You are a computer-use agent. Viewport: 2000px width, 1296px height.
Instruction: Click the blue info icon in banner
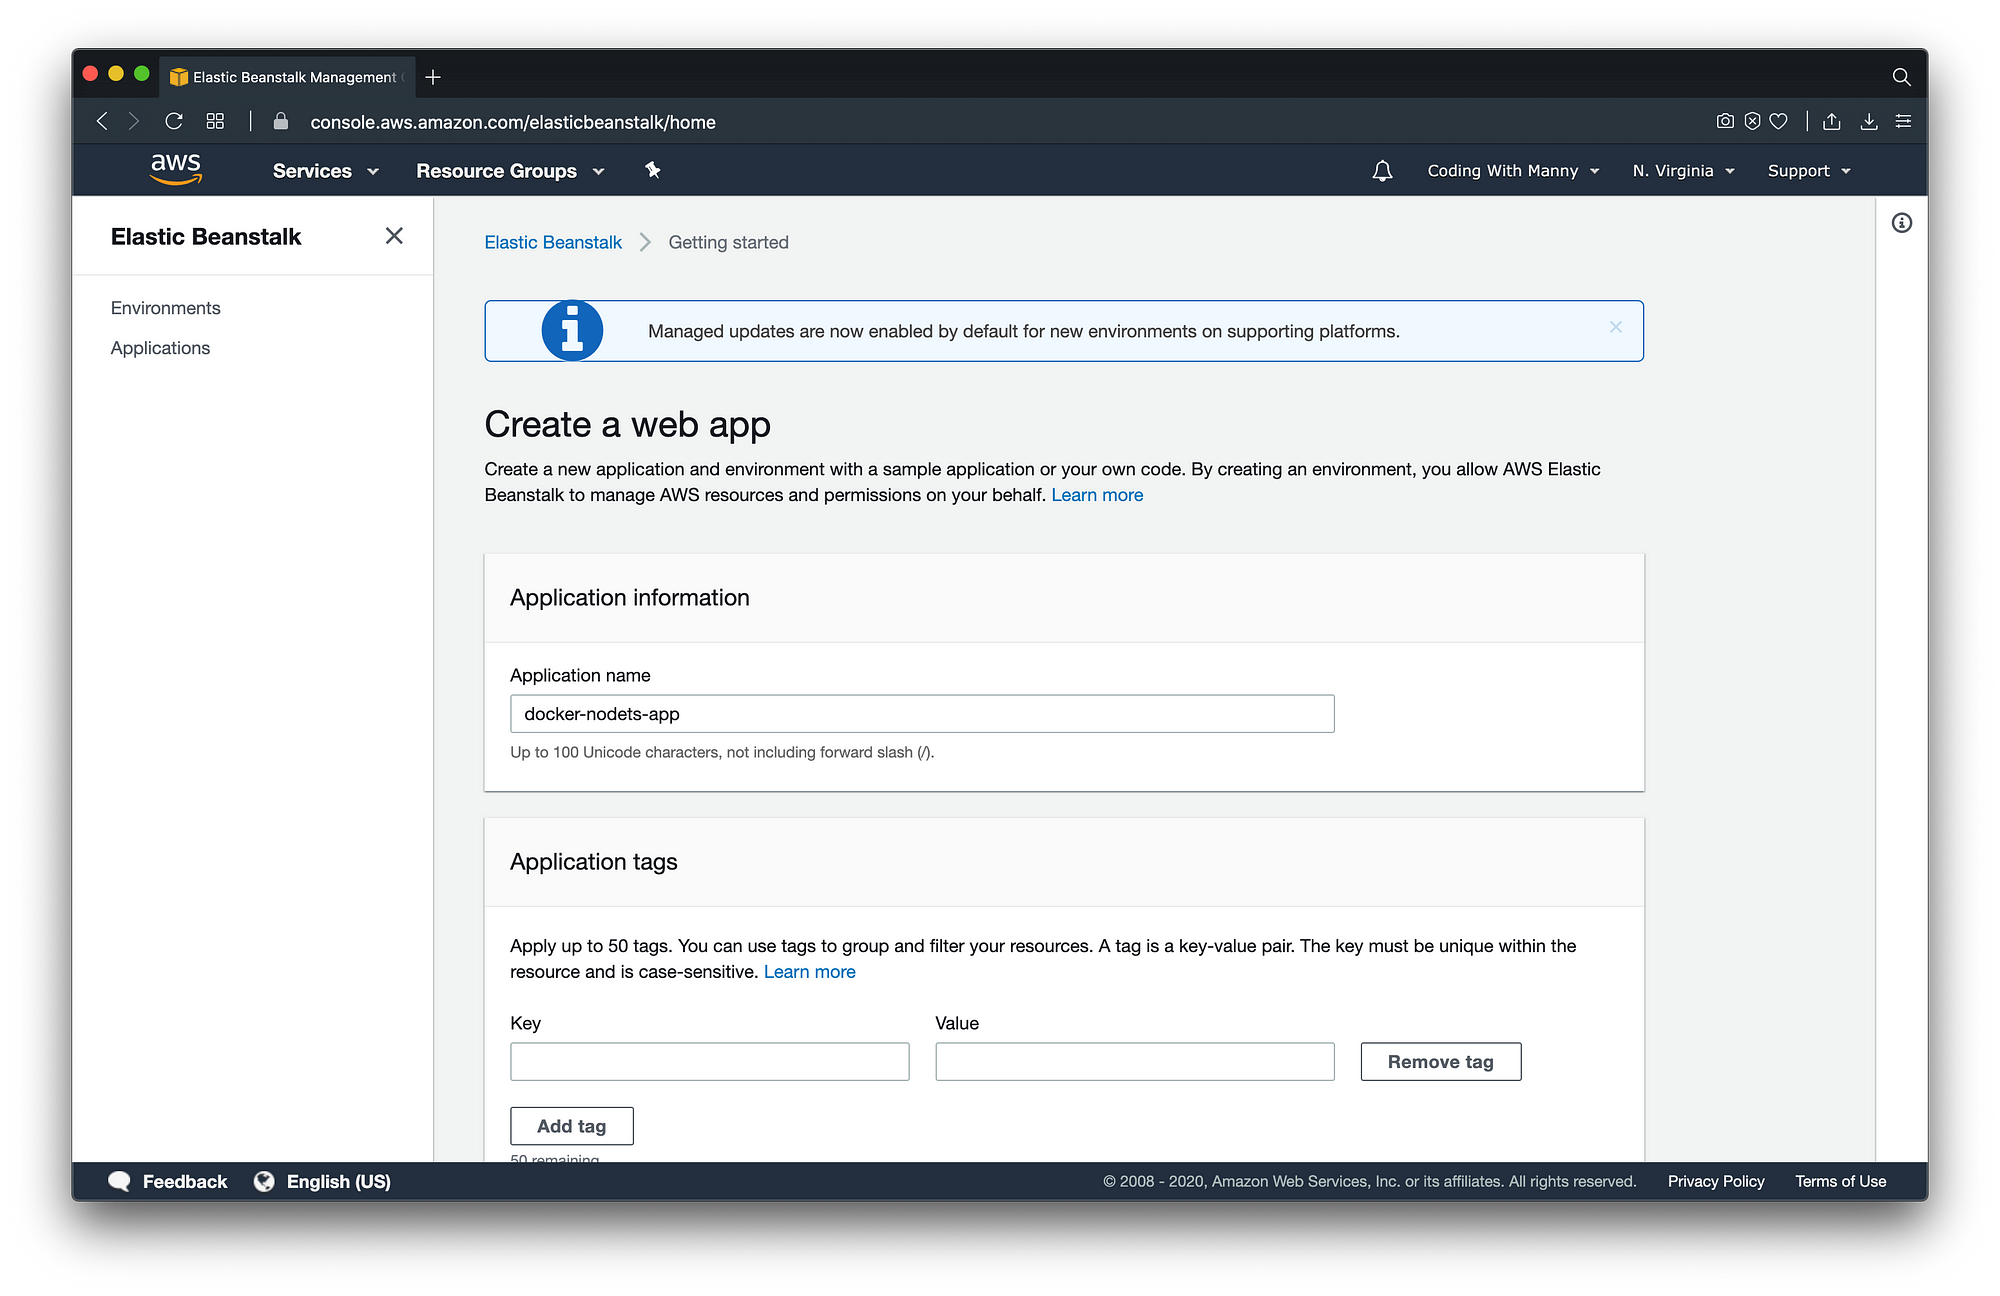(572, 331)
